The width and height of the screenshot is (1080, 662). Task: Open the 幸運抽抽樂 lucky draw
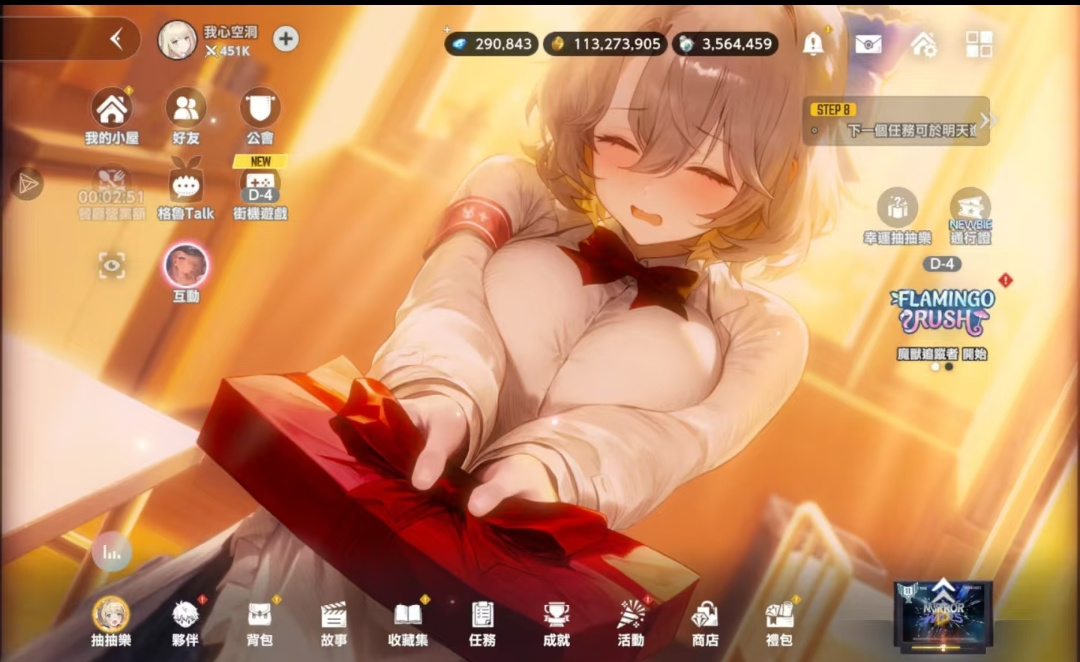(897, 216)
